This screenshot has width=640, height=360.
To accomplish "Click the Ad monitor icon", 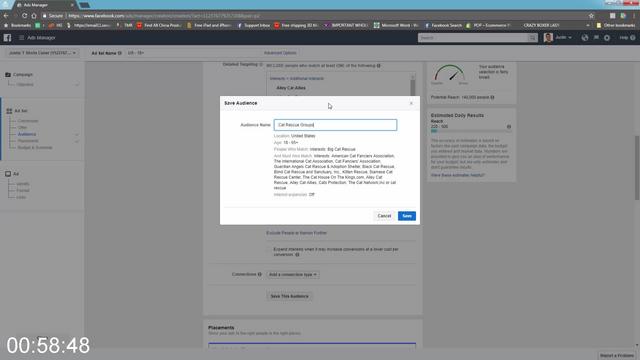I will 8,174.
